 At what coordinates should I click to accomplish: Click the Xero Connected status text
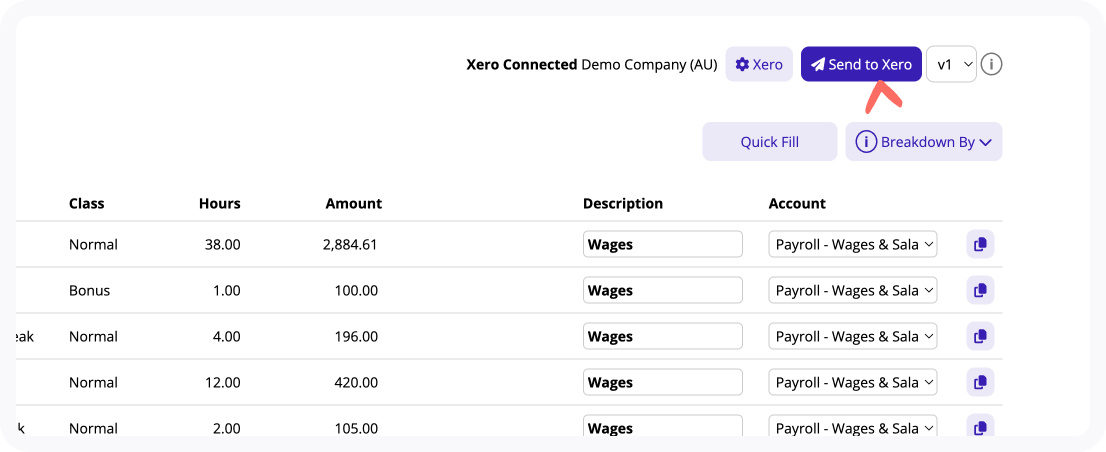[x=522, y=64]
